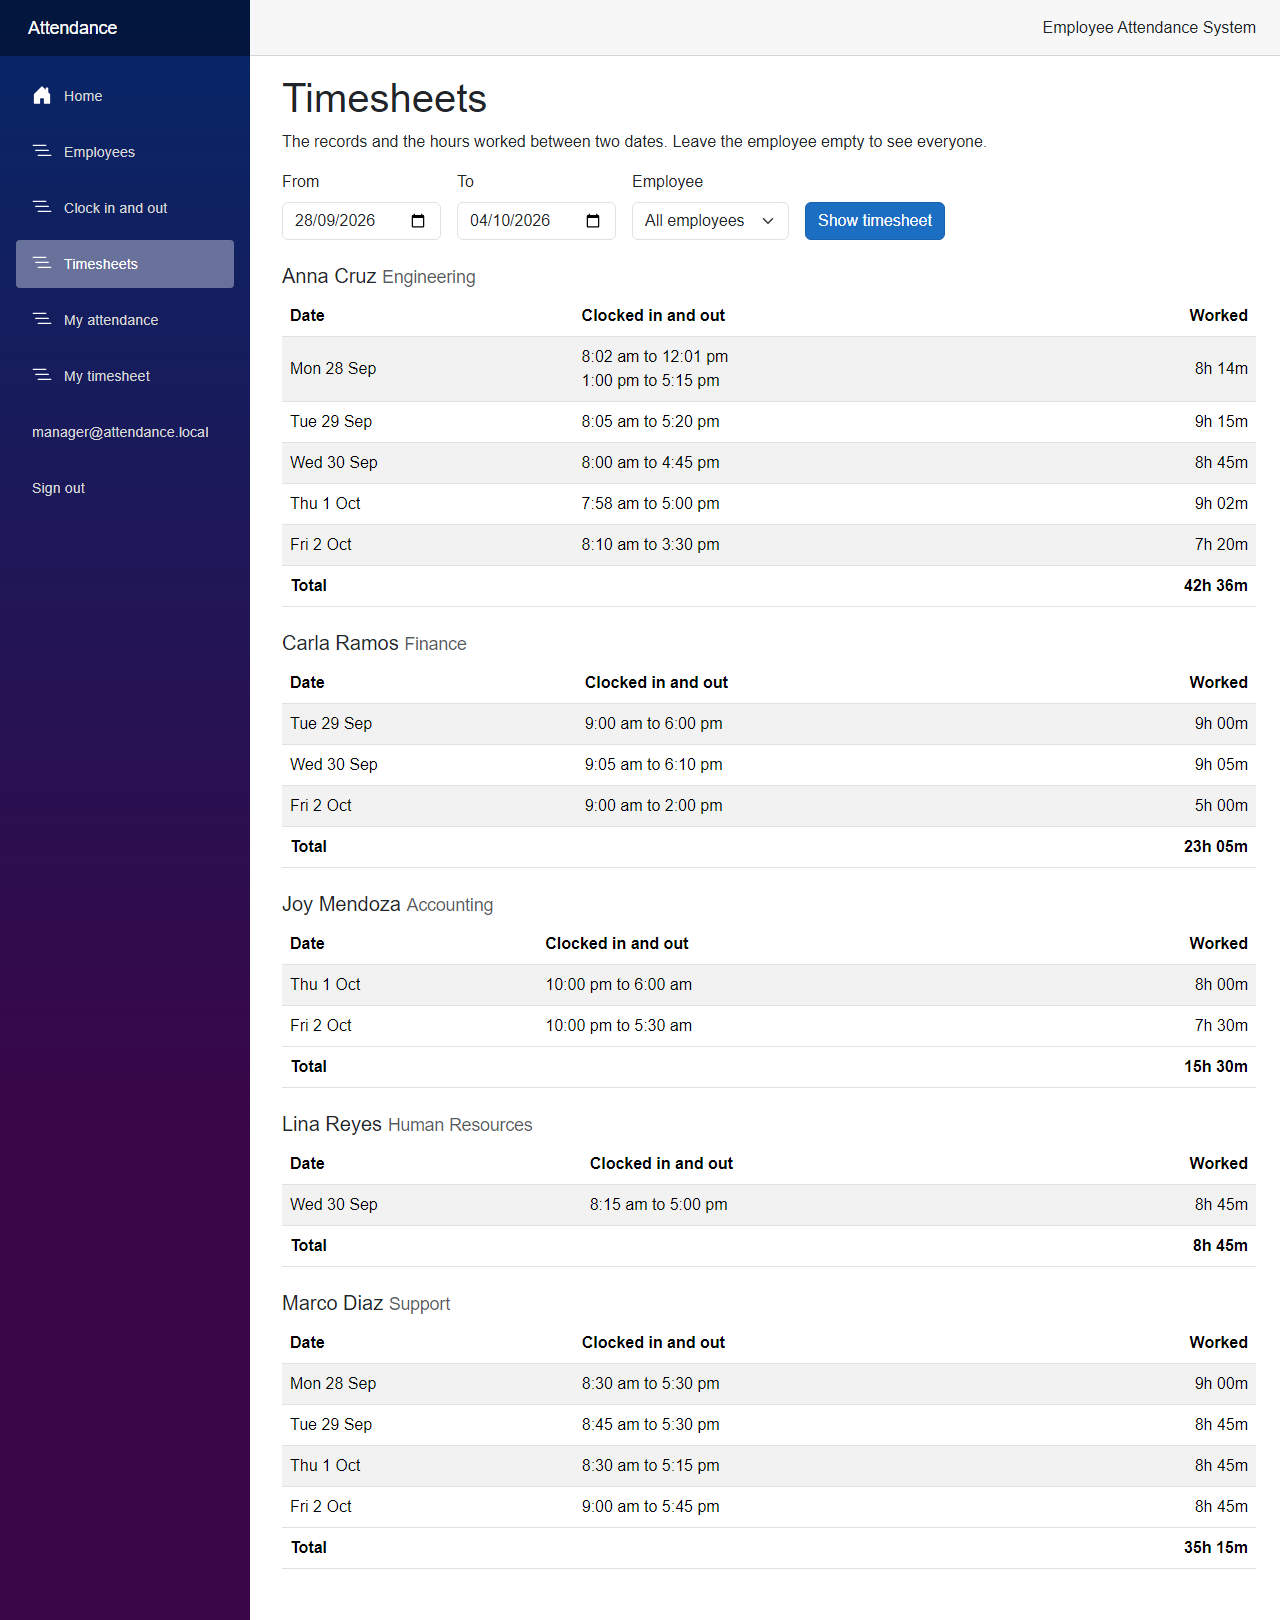Click Joy Mendoza's total 15h 30m
Image resolution: width=1280 pixels, height=1620 pixels.
[1215, 1067]
